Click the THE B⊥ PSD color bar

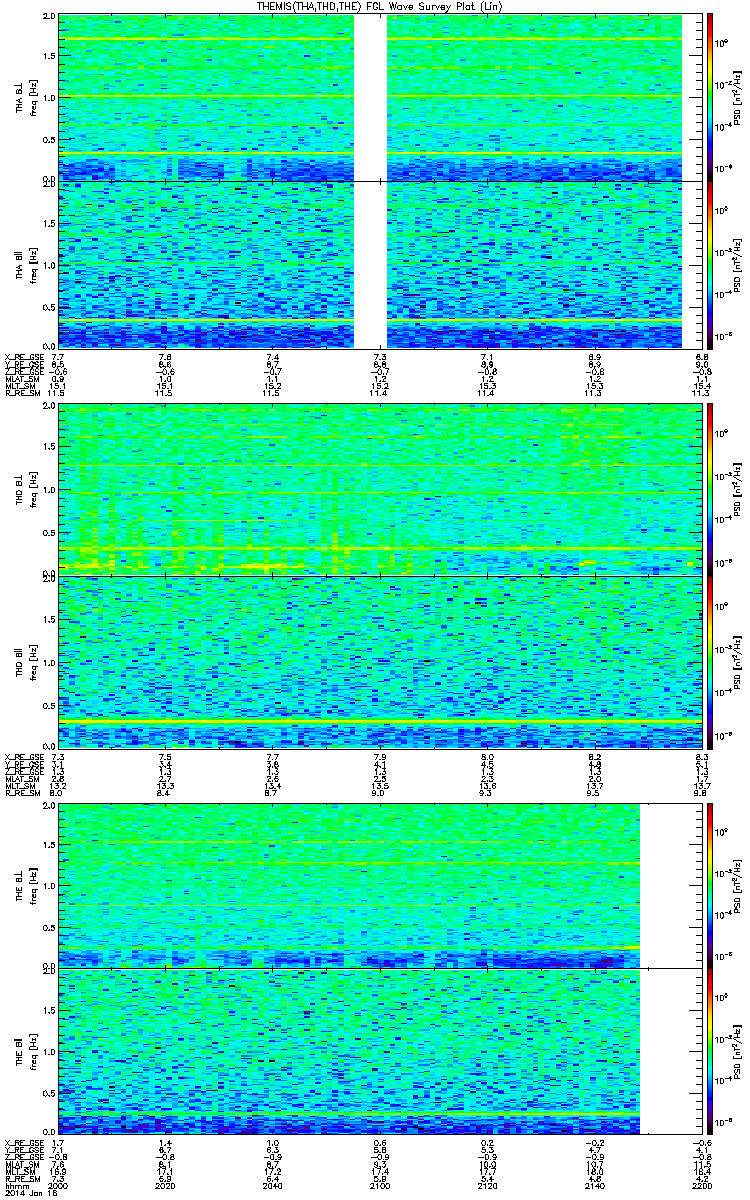pyautogui.click(x=711, y=885)
